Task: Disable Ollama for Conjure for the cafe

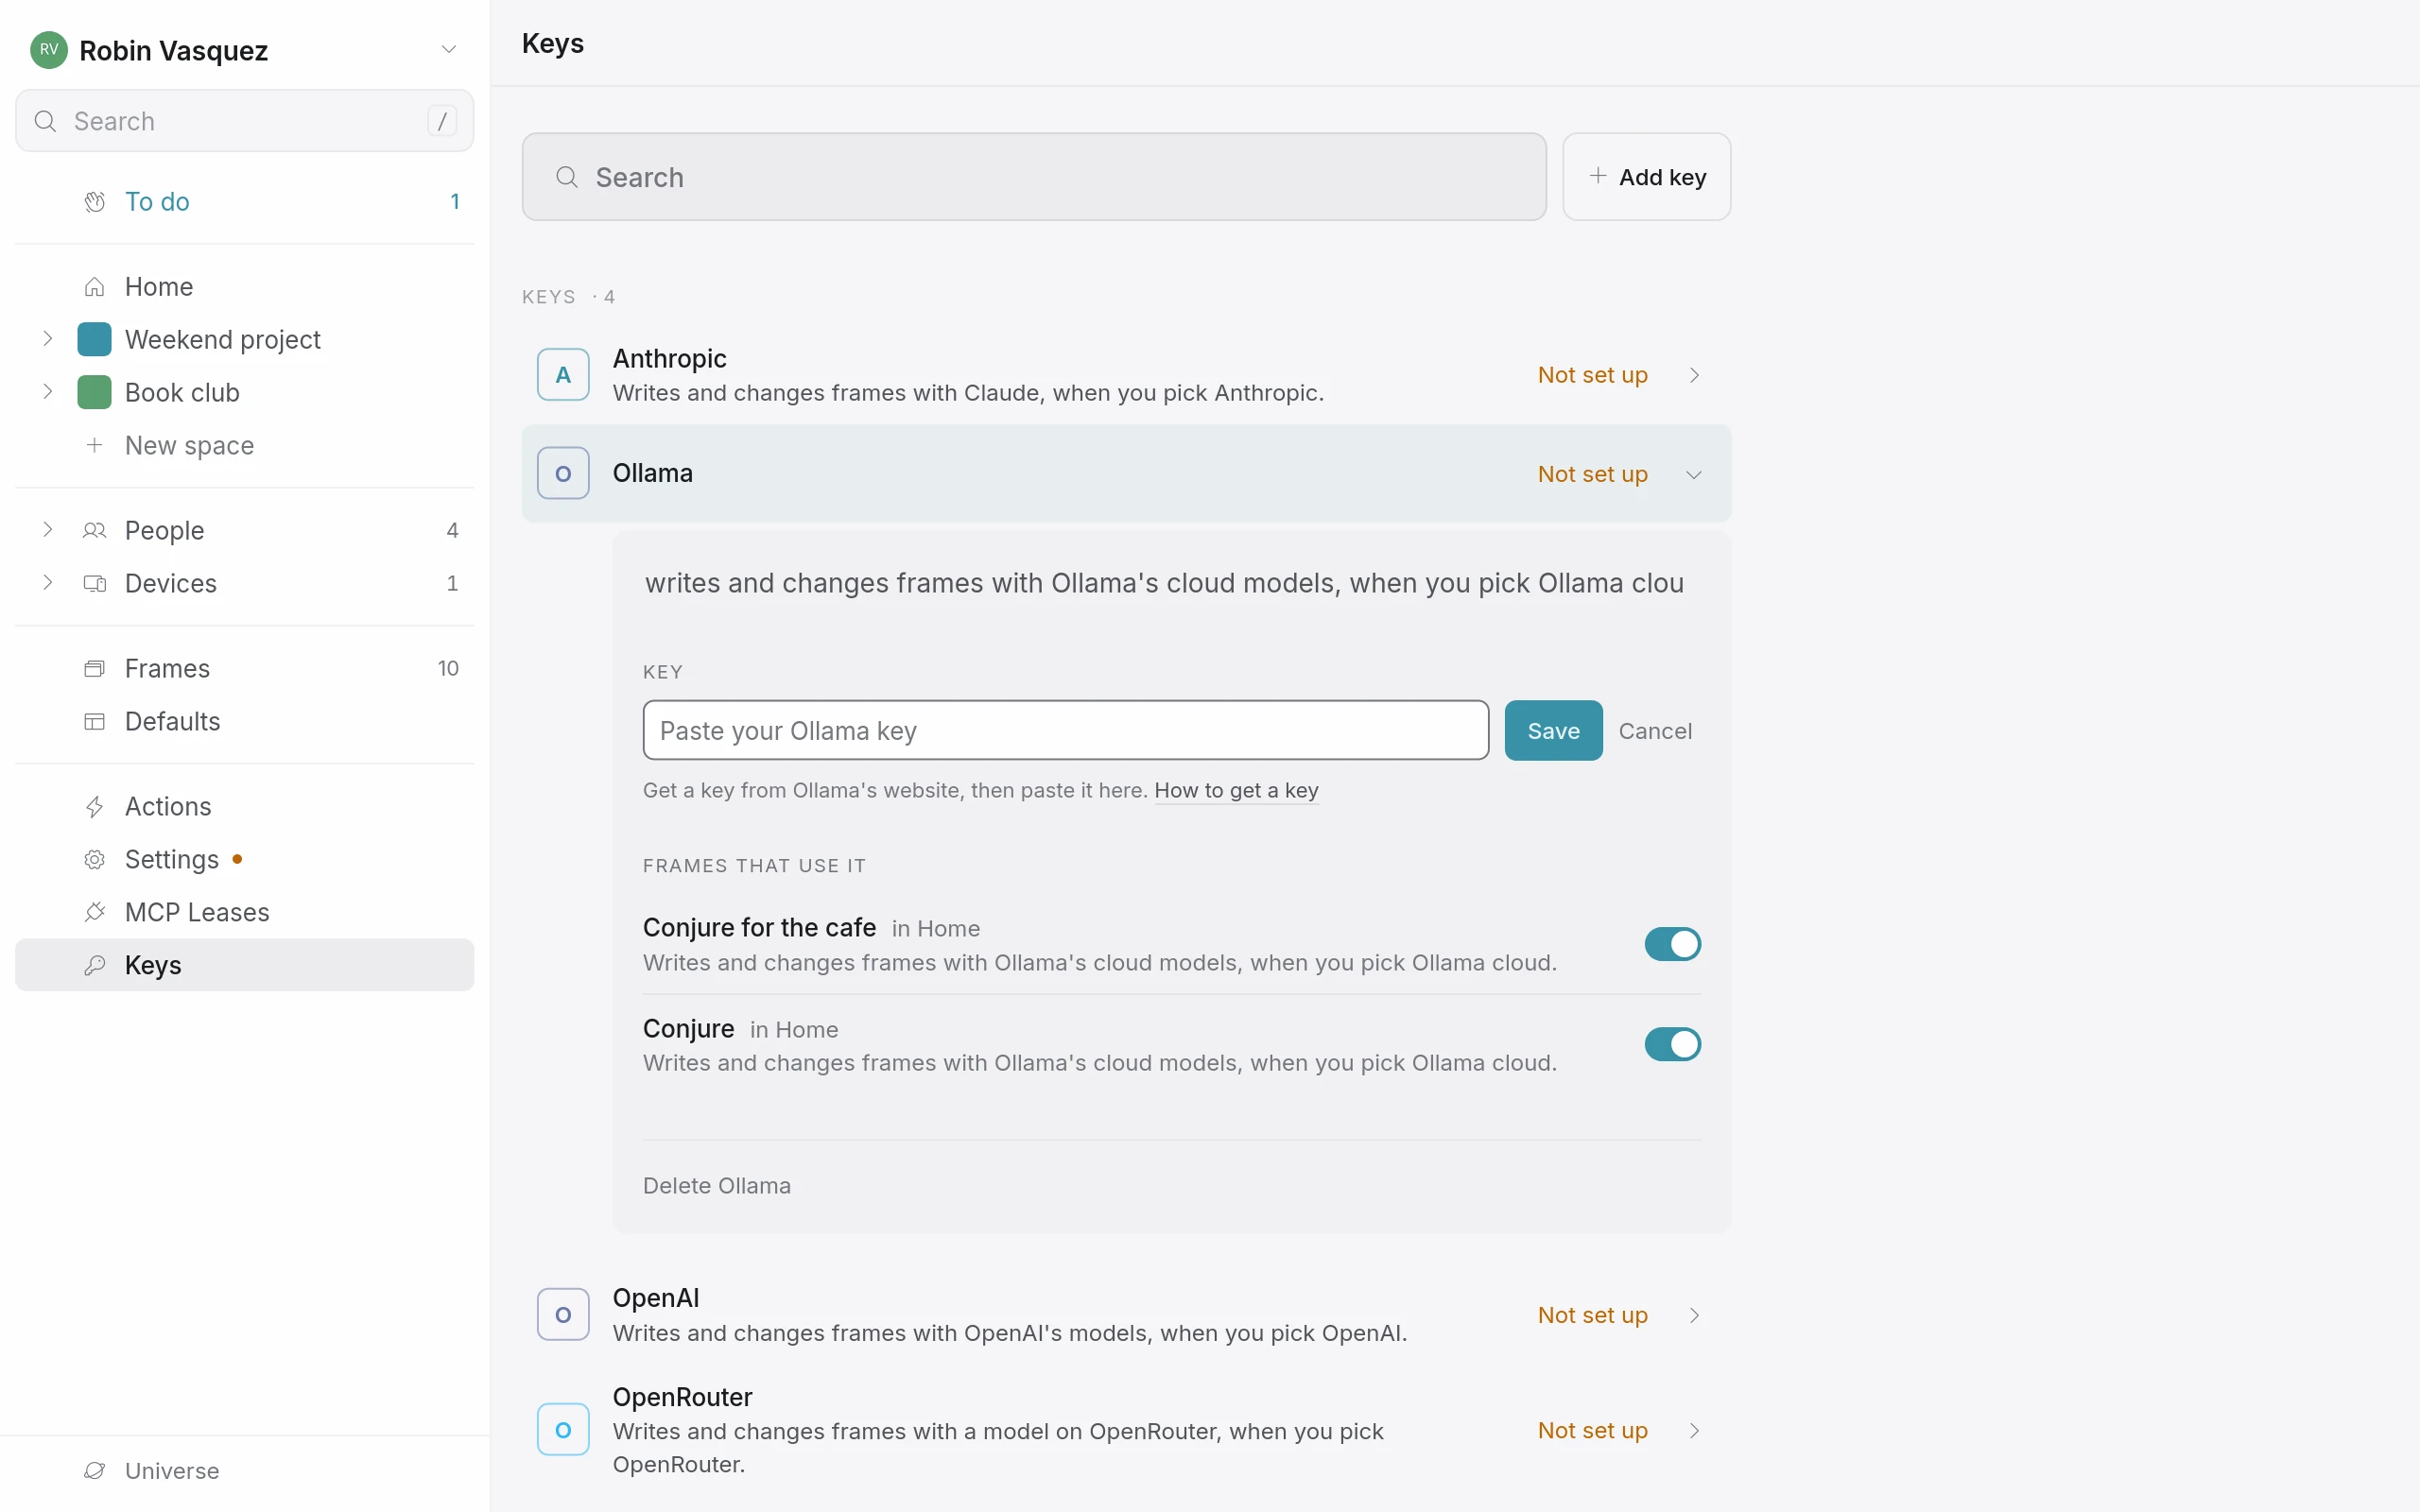Action: click(1672, 944)
